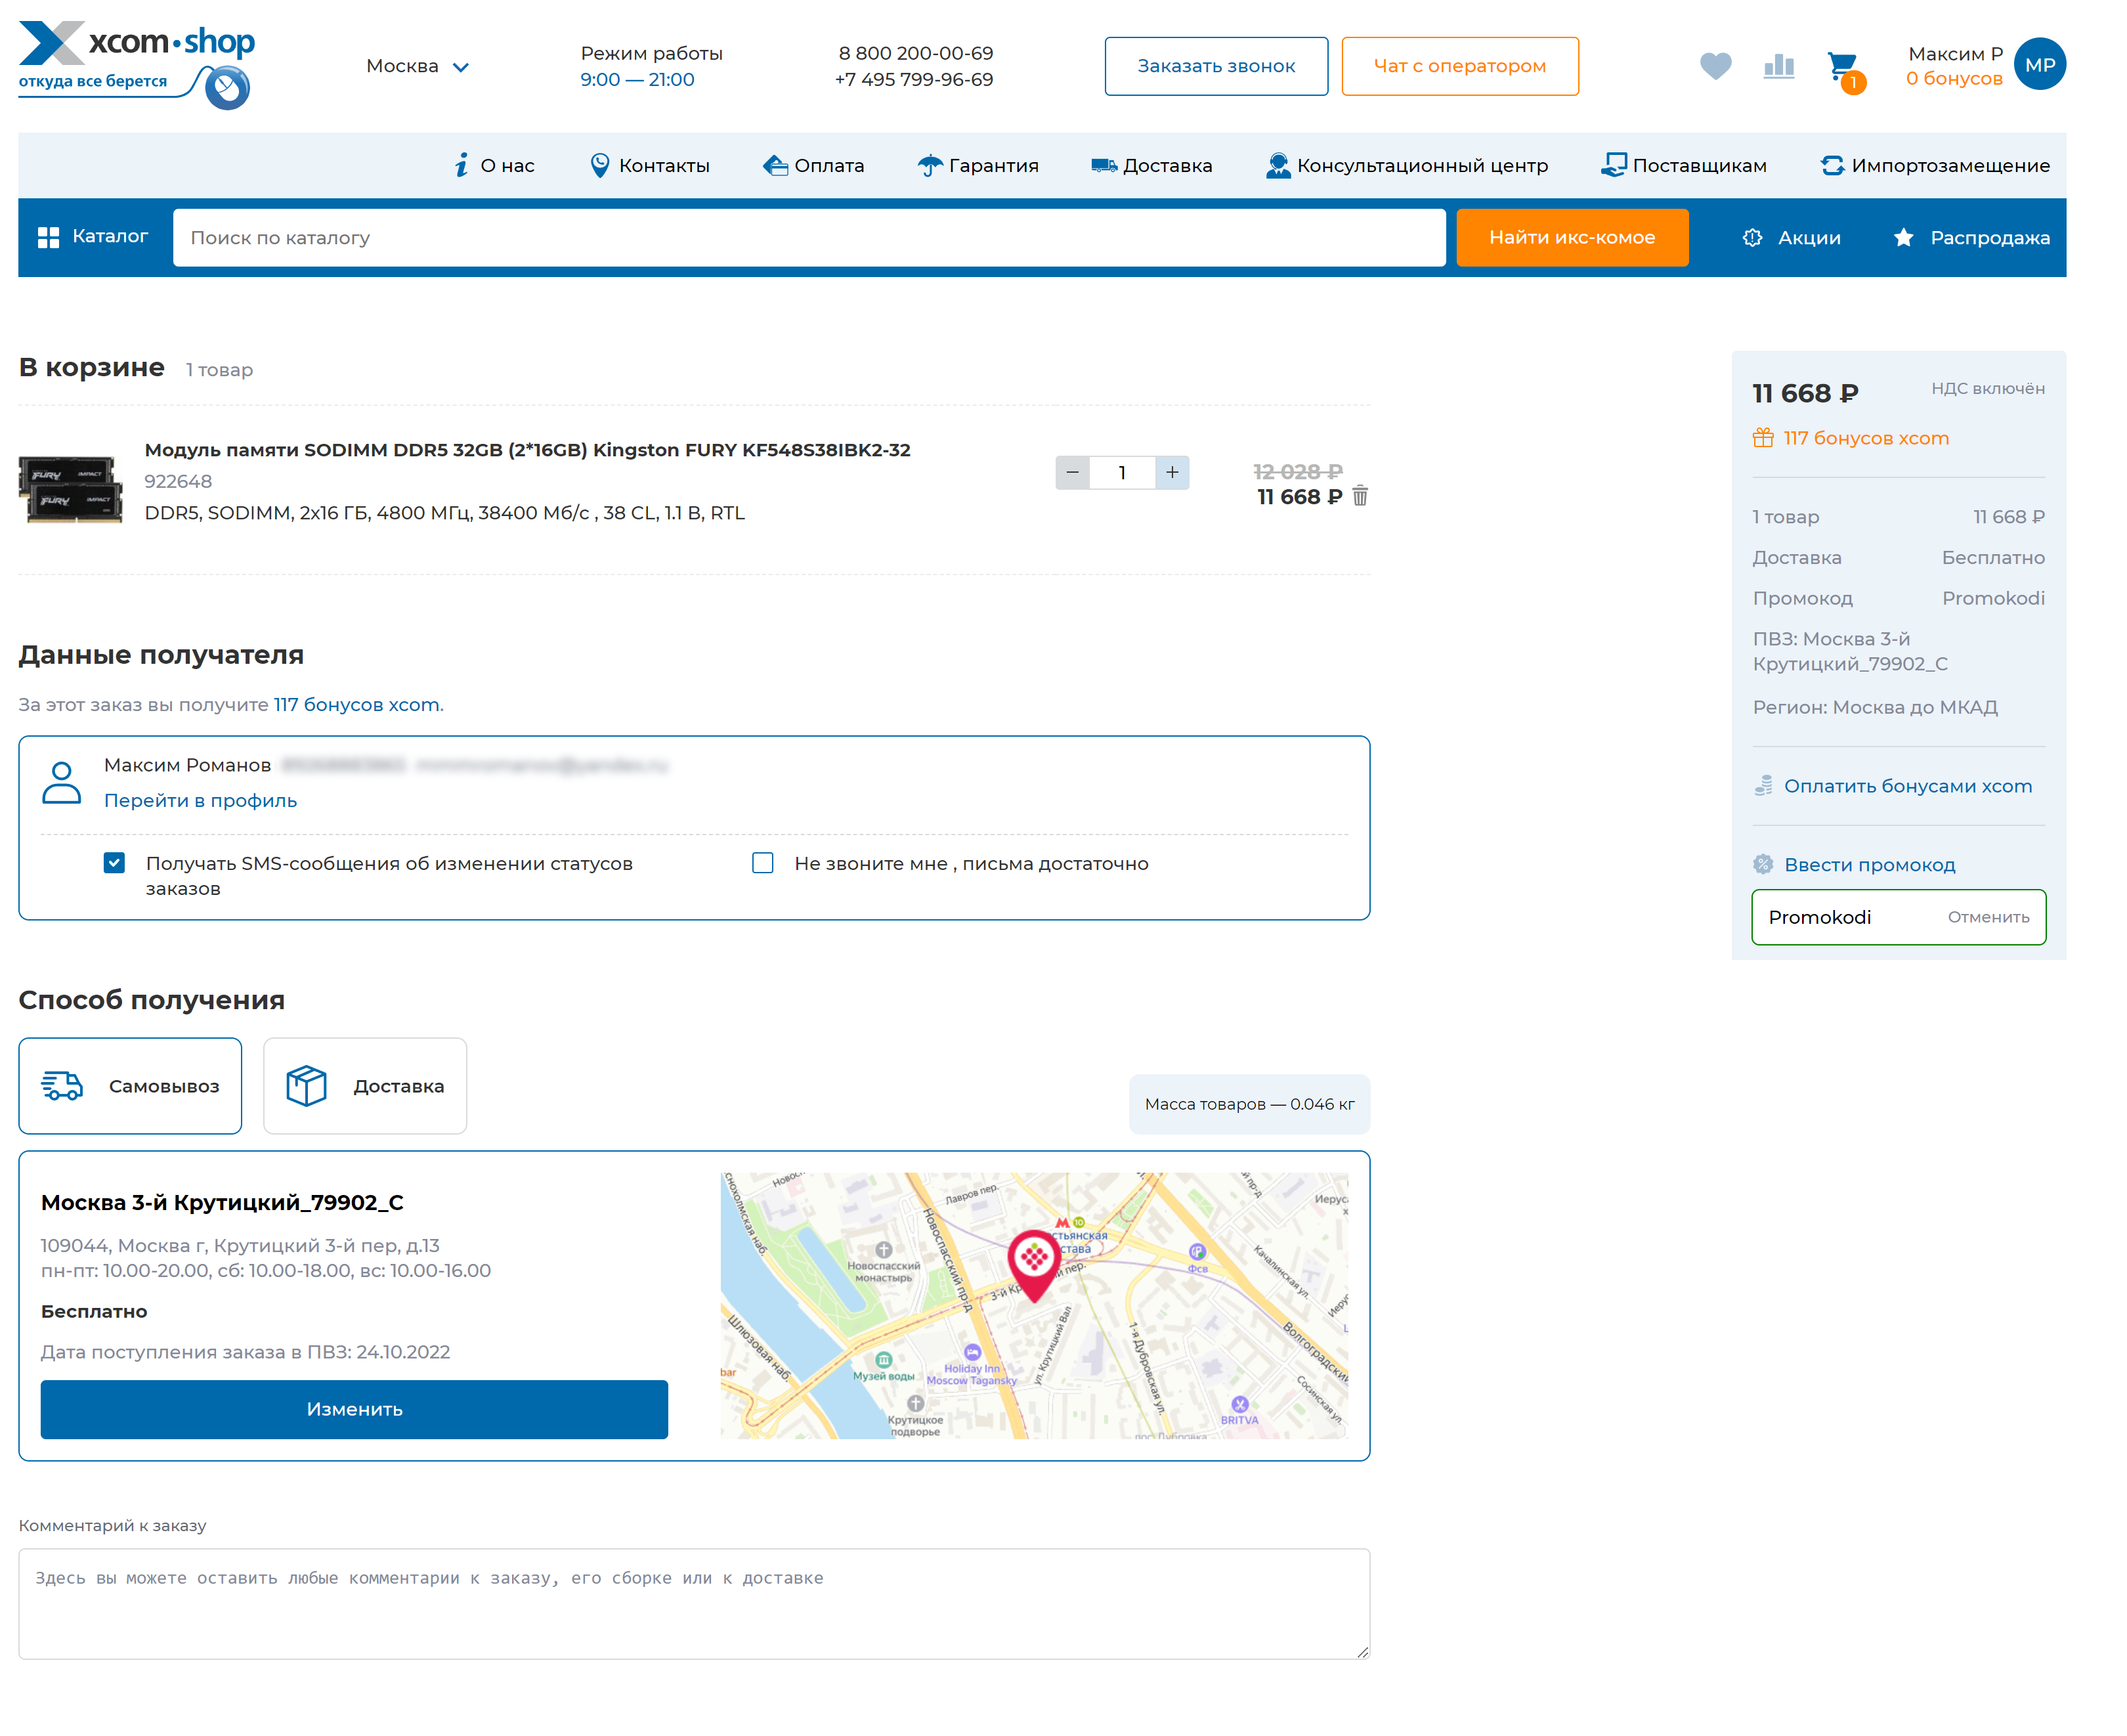Click the gift icon beside 117 бонусов
2127x1736 pixels.
[x=1762, y=438]
